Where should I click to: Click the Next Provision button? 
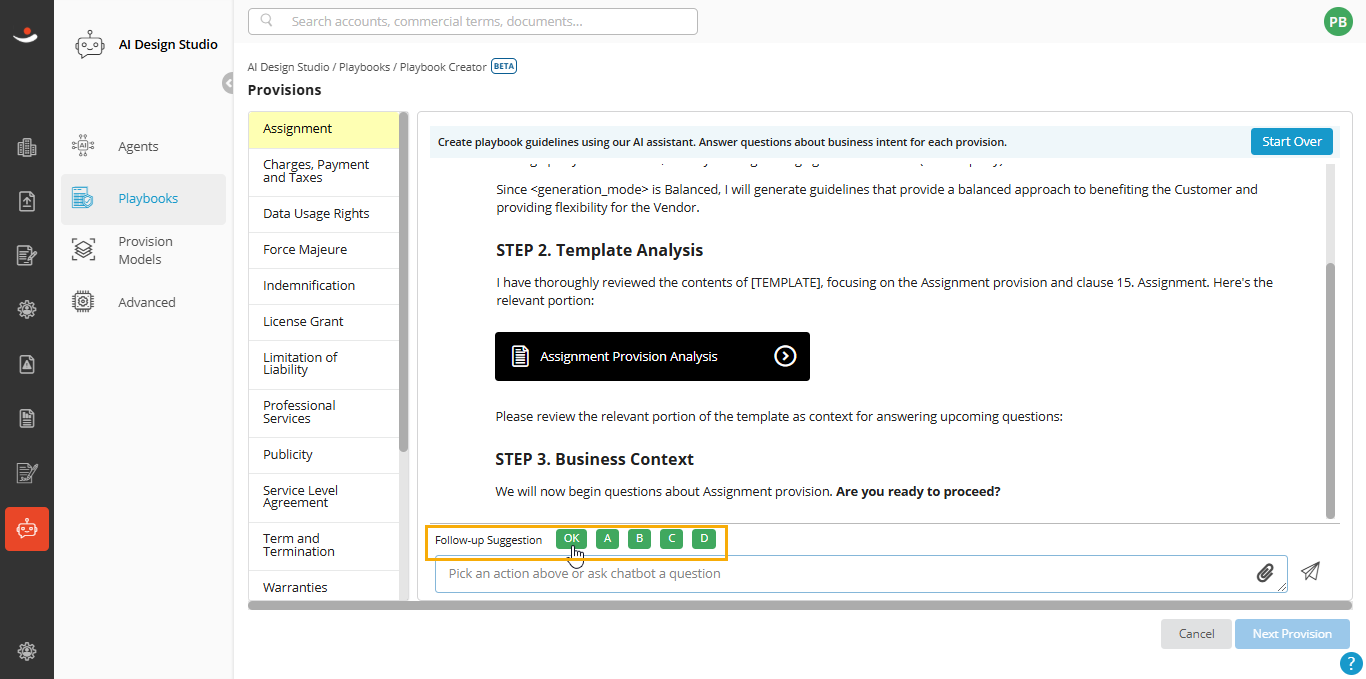click(x=1292, y=633)
